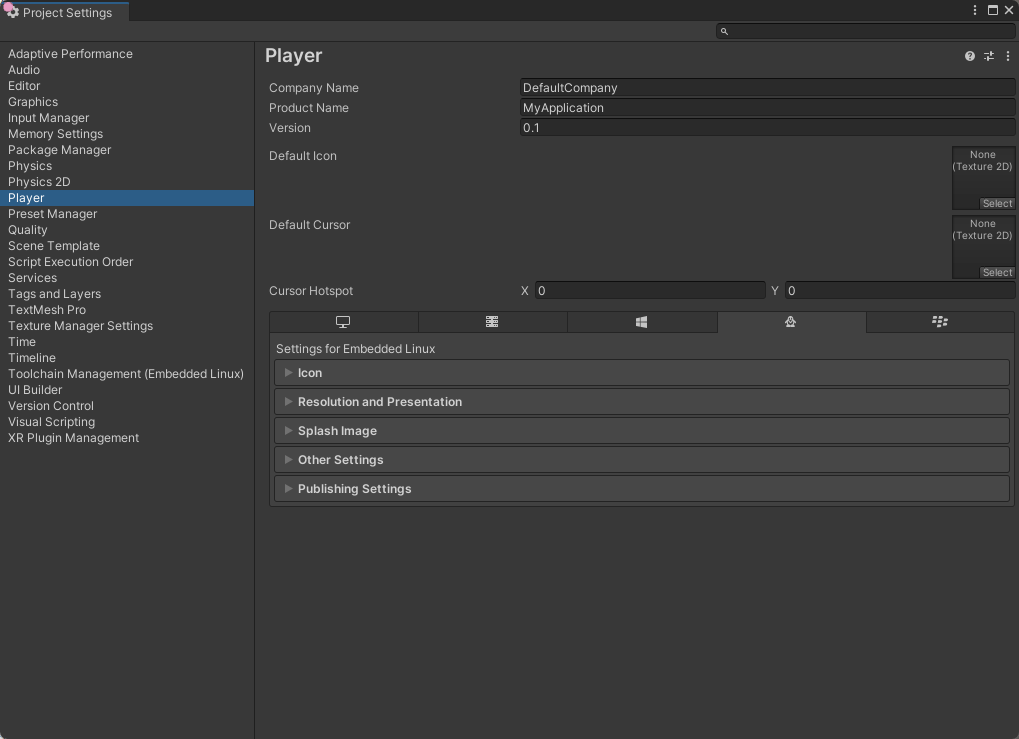Viewport: 1019px width, 739px height.
Task: Switch to the Dedicated Server platform icon
Action: click(492, 322)
